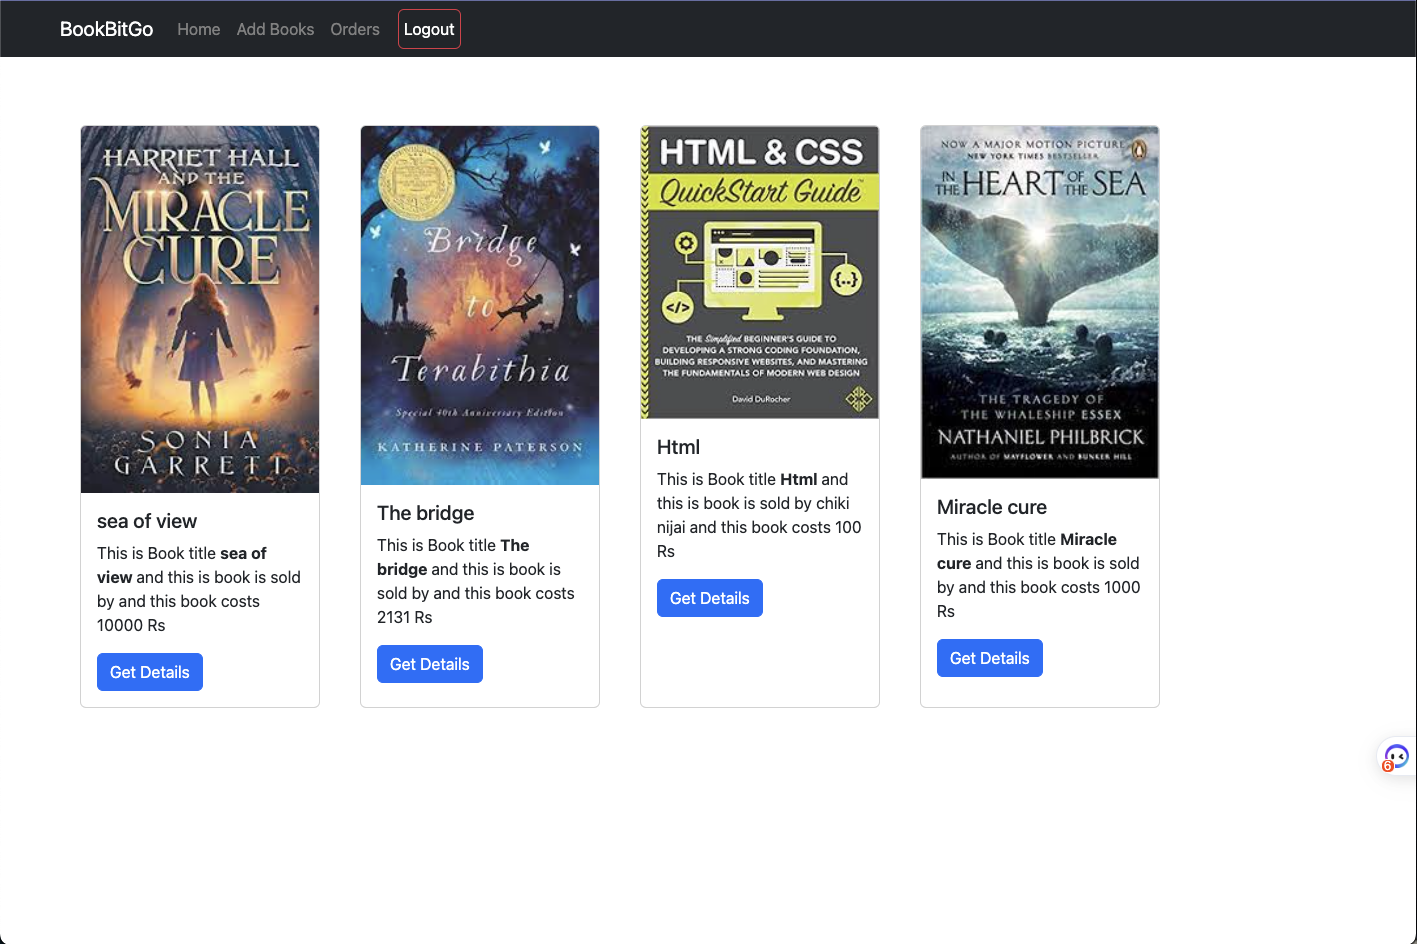Open the In the Heart of the Sea cover
The height and width of the screenshot is (944, 1417).
coord(1040,302)
